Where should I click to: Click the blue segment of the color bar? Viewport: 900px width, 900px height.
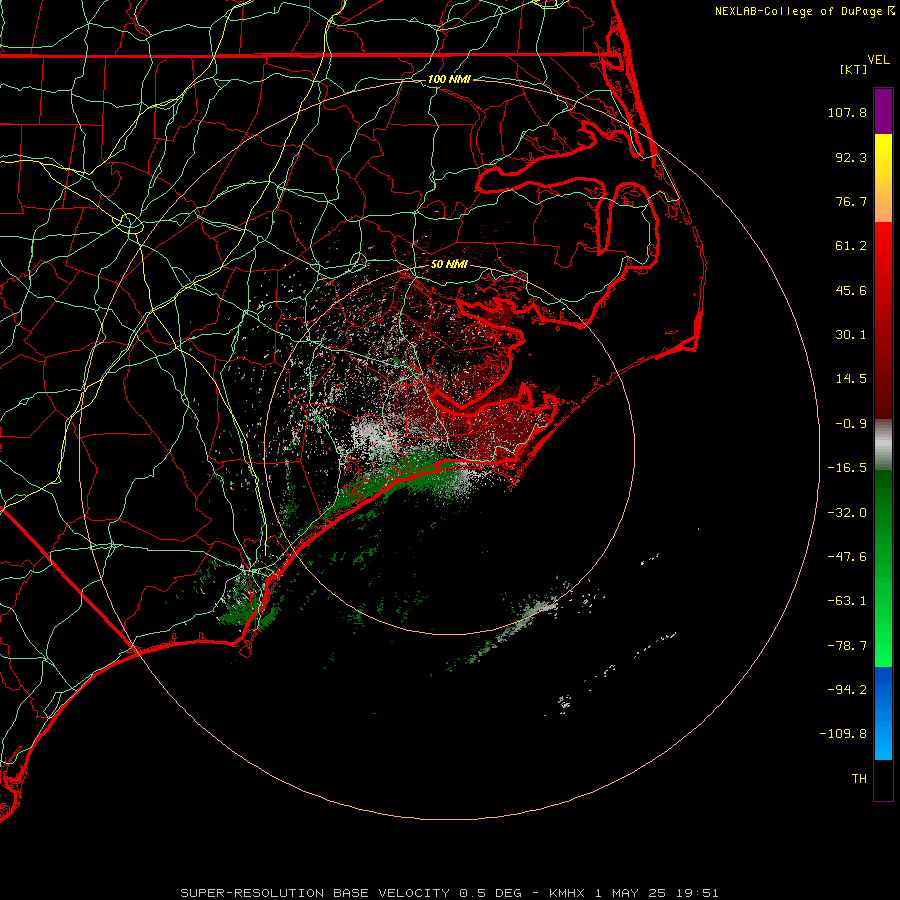[883, 713]
